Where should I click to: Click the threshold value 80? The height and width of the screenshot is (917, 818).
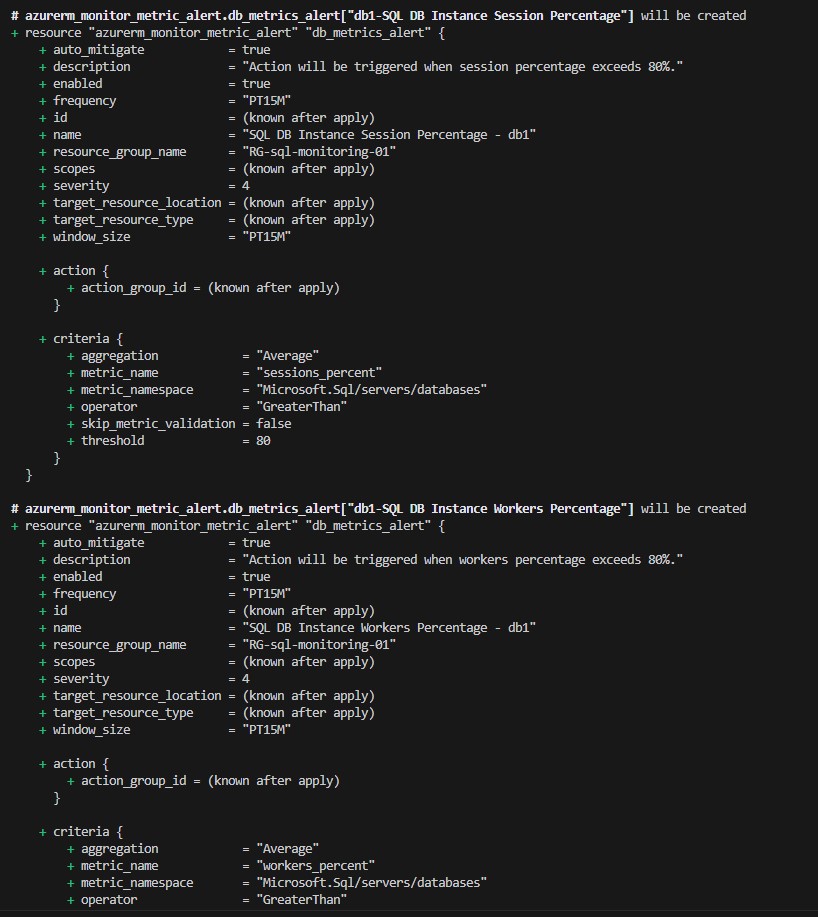[x=263, y=440]
